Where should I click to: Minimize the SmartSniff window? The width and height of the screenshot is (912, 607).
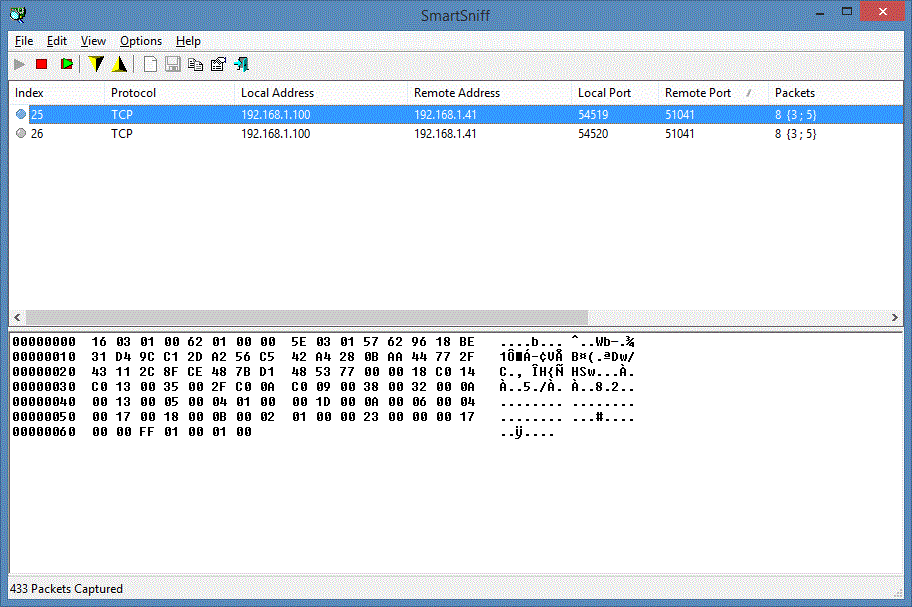(820, 13)
